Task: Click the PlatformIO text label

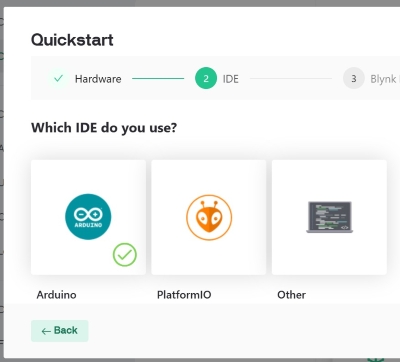Action: (184, 295)
